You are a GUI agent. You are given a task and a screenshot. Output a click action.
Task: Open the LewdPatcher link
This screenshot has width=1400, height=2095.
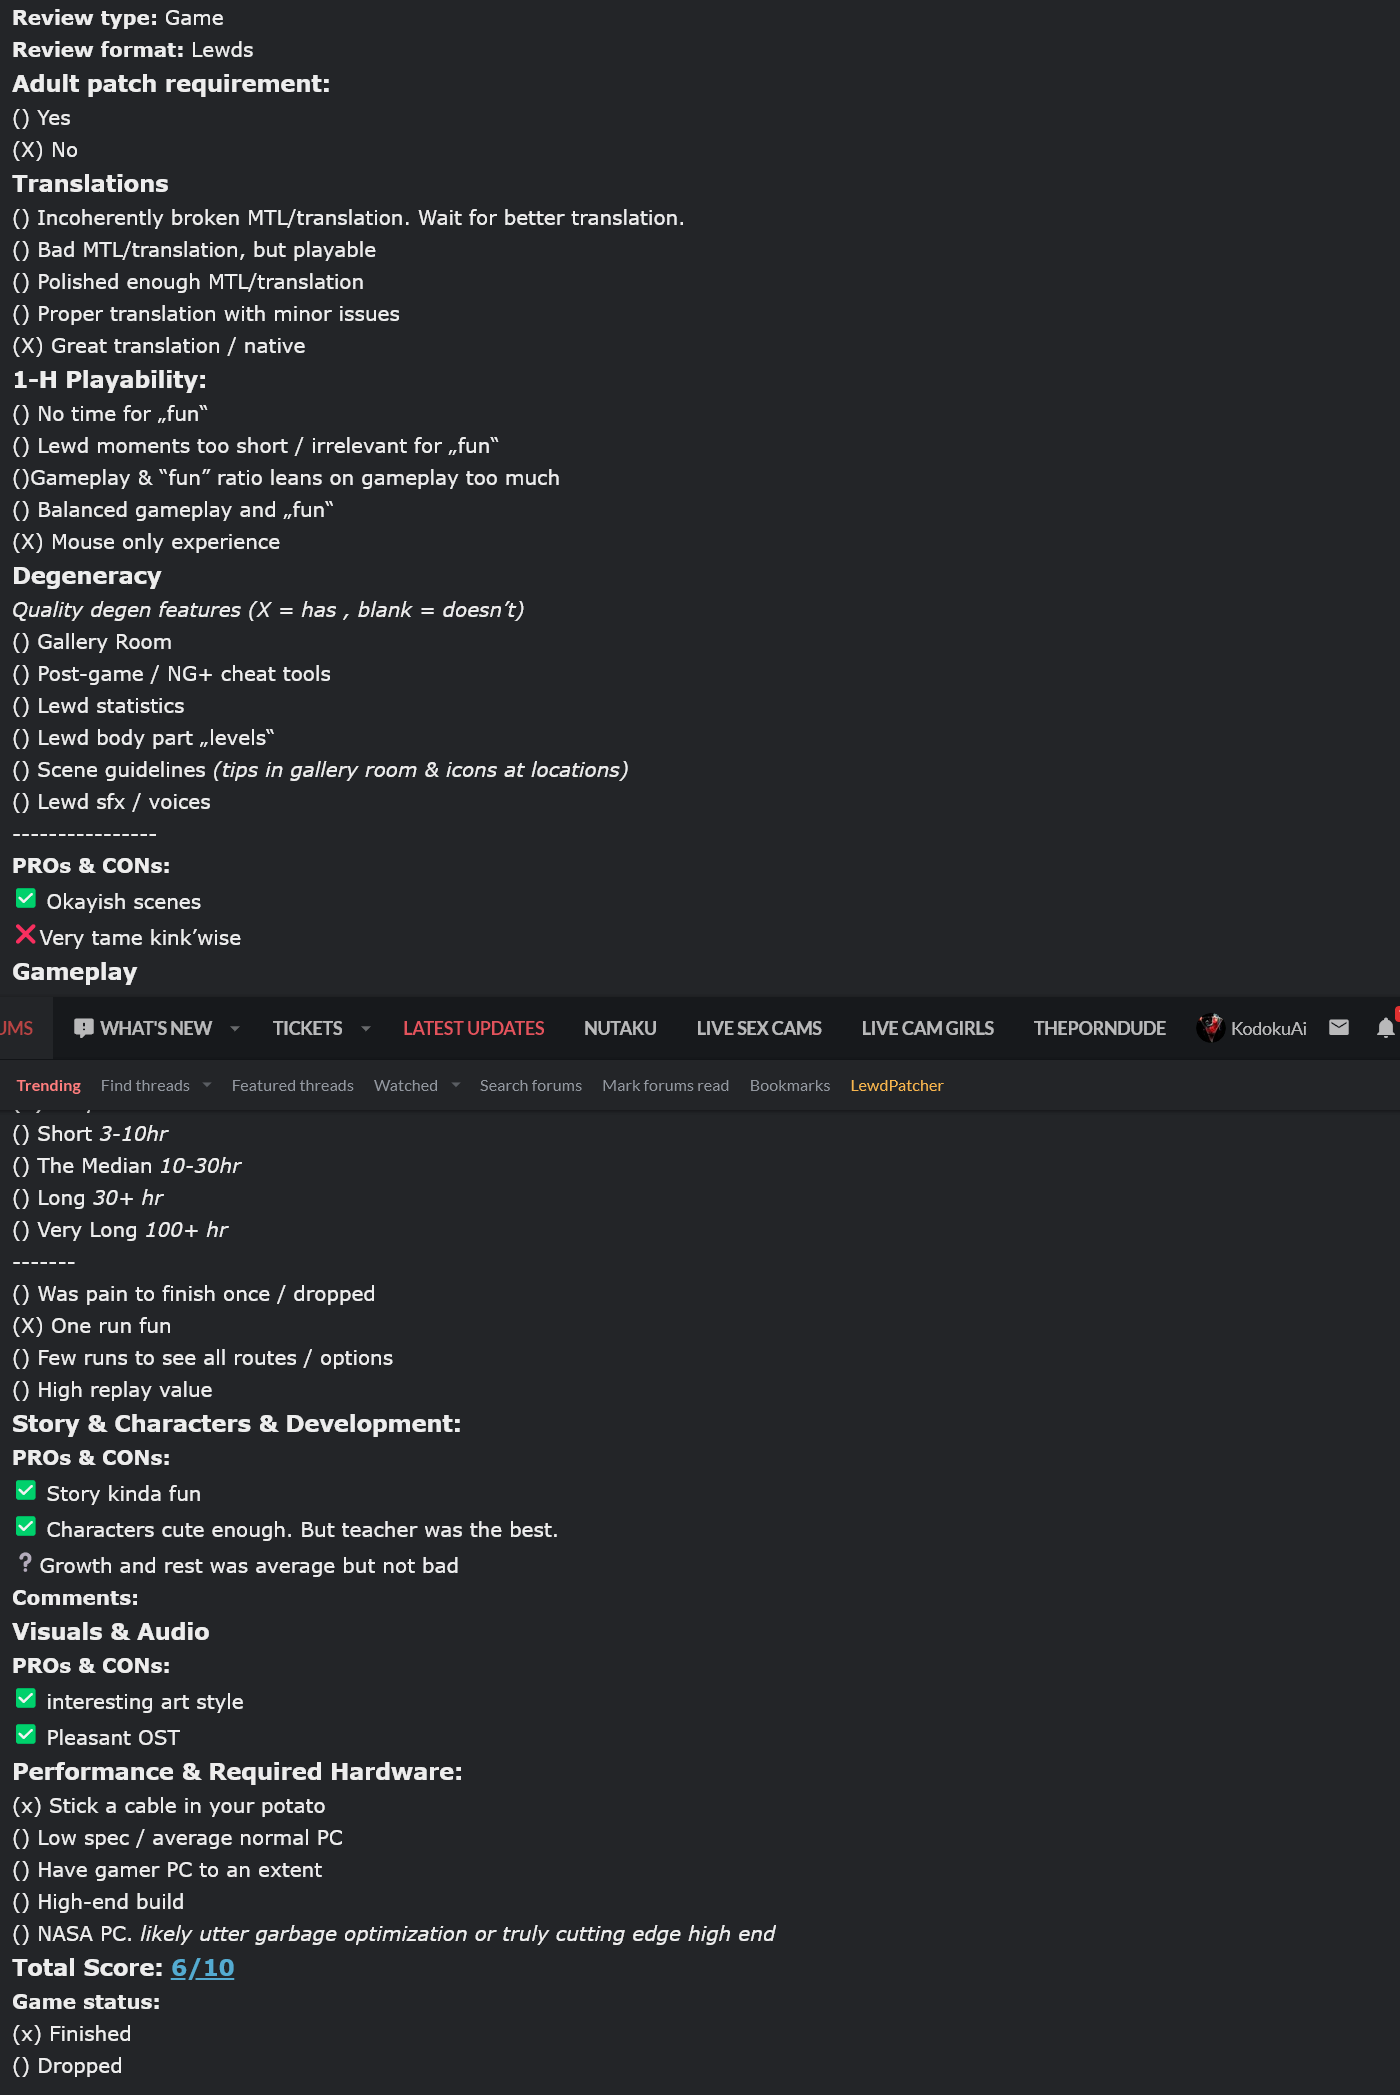pyautogui.click(x=897, y=1085)
